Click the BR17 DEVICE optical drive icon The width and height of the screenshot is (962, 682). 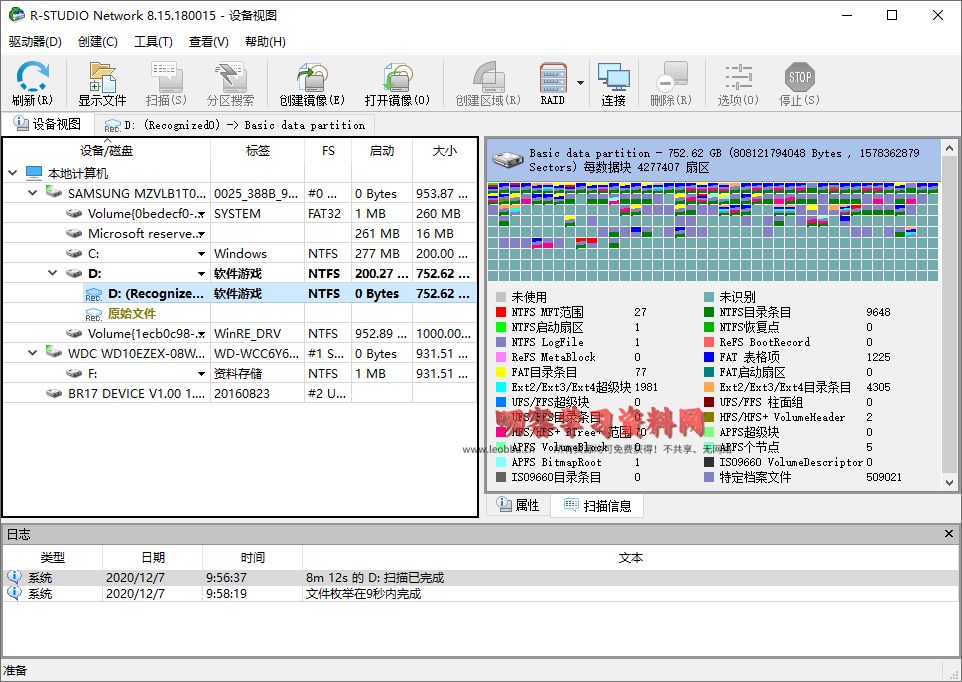point(54,393)
